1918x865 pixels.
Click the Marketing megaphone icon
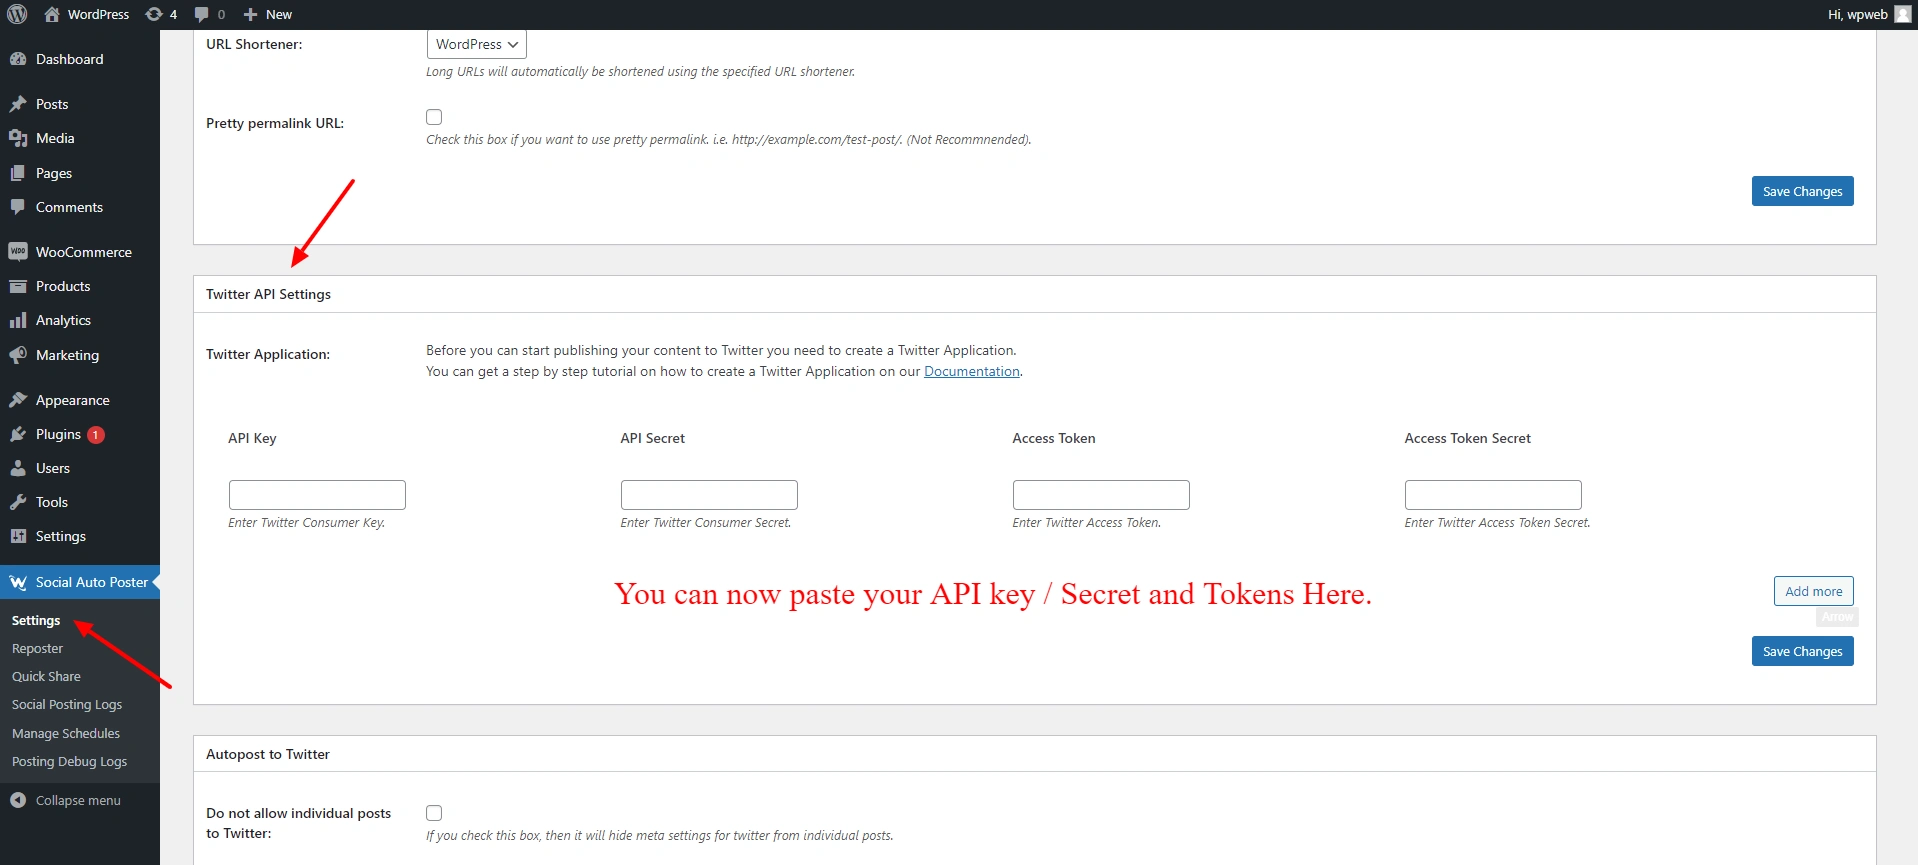pyautogui.click(x=18, y=355)
